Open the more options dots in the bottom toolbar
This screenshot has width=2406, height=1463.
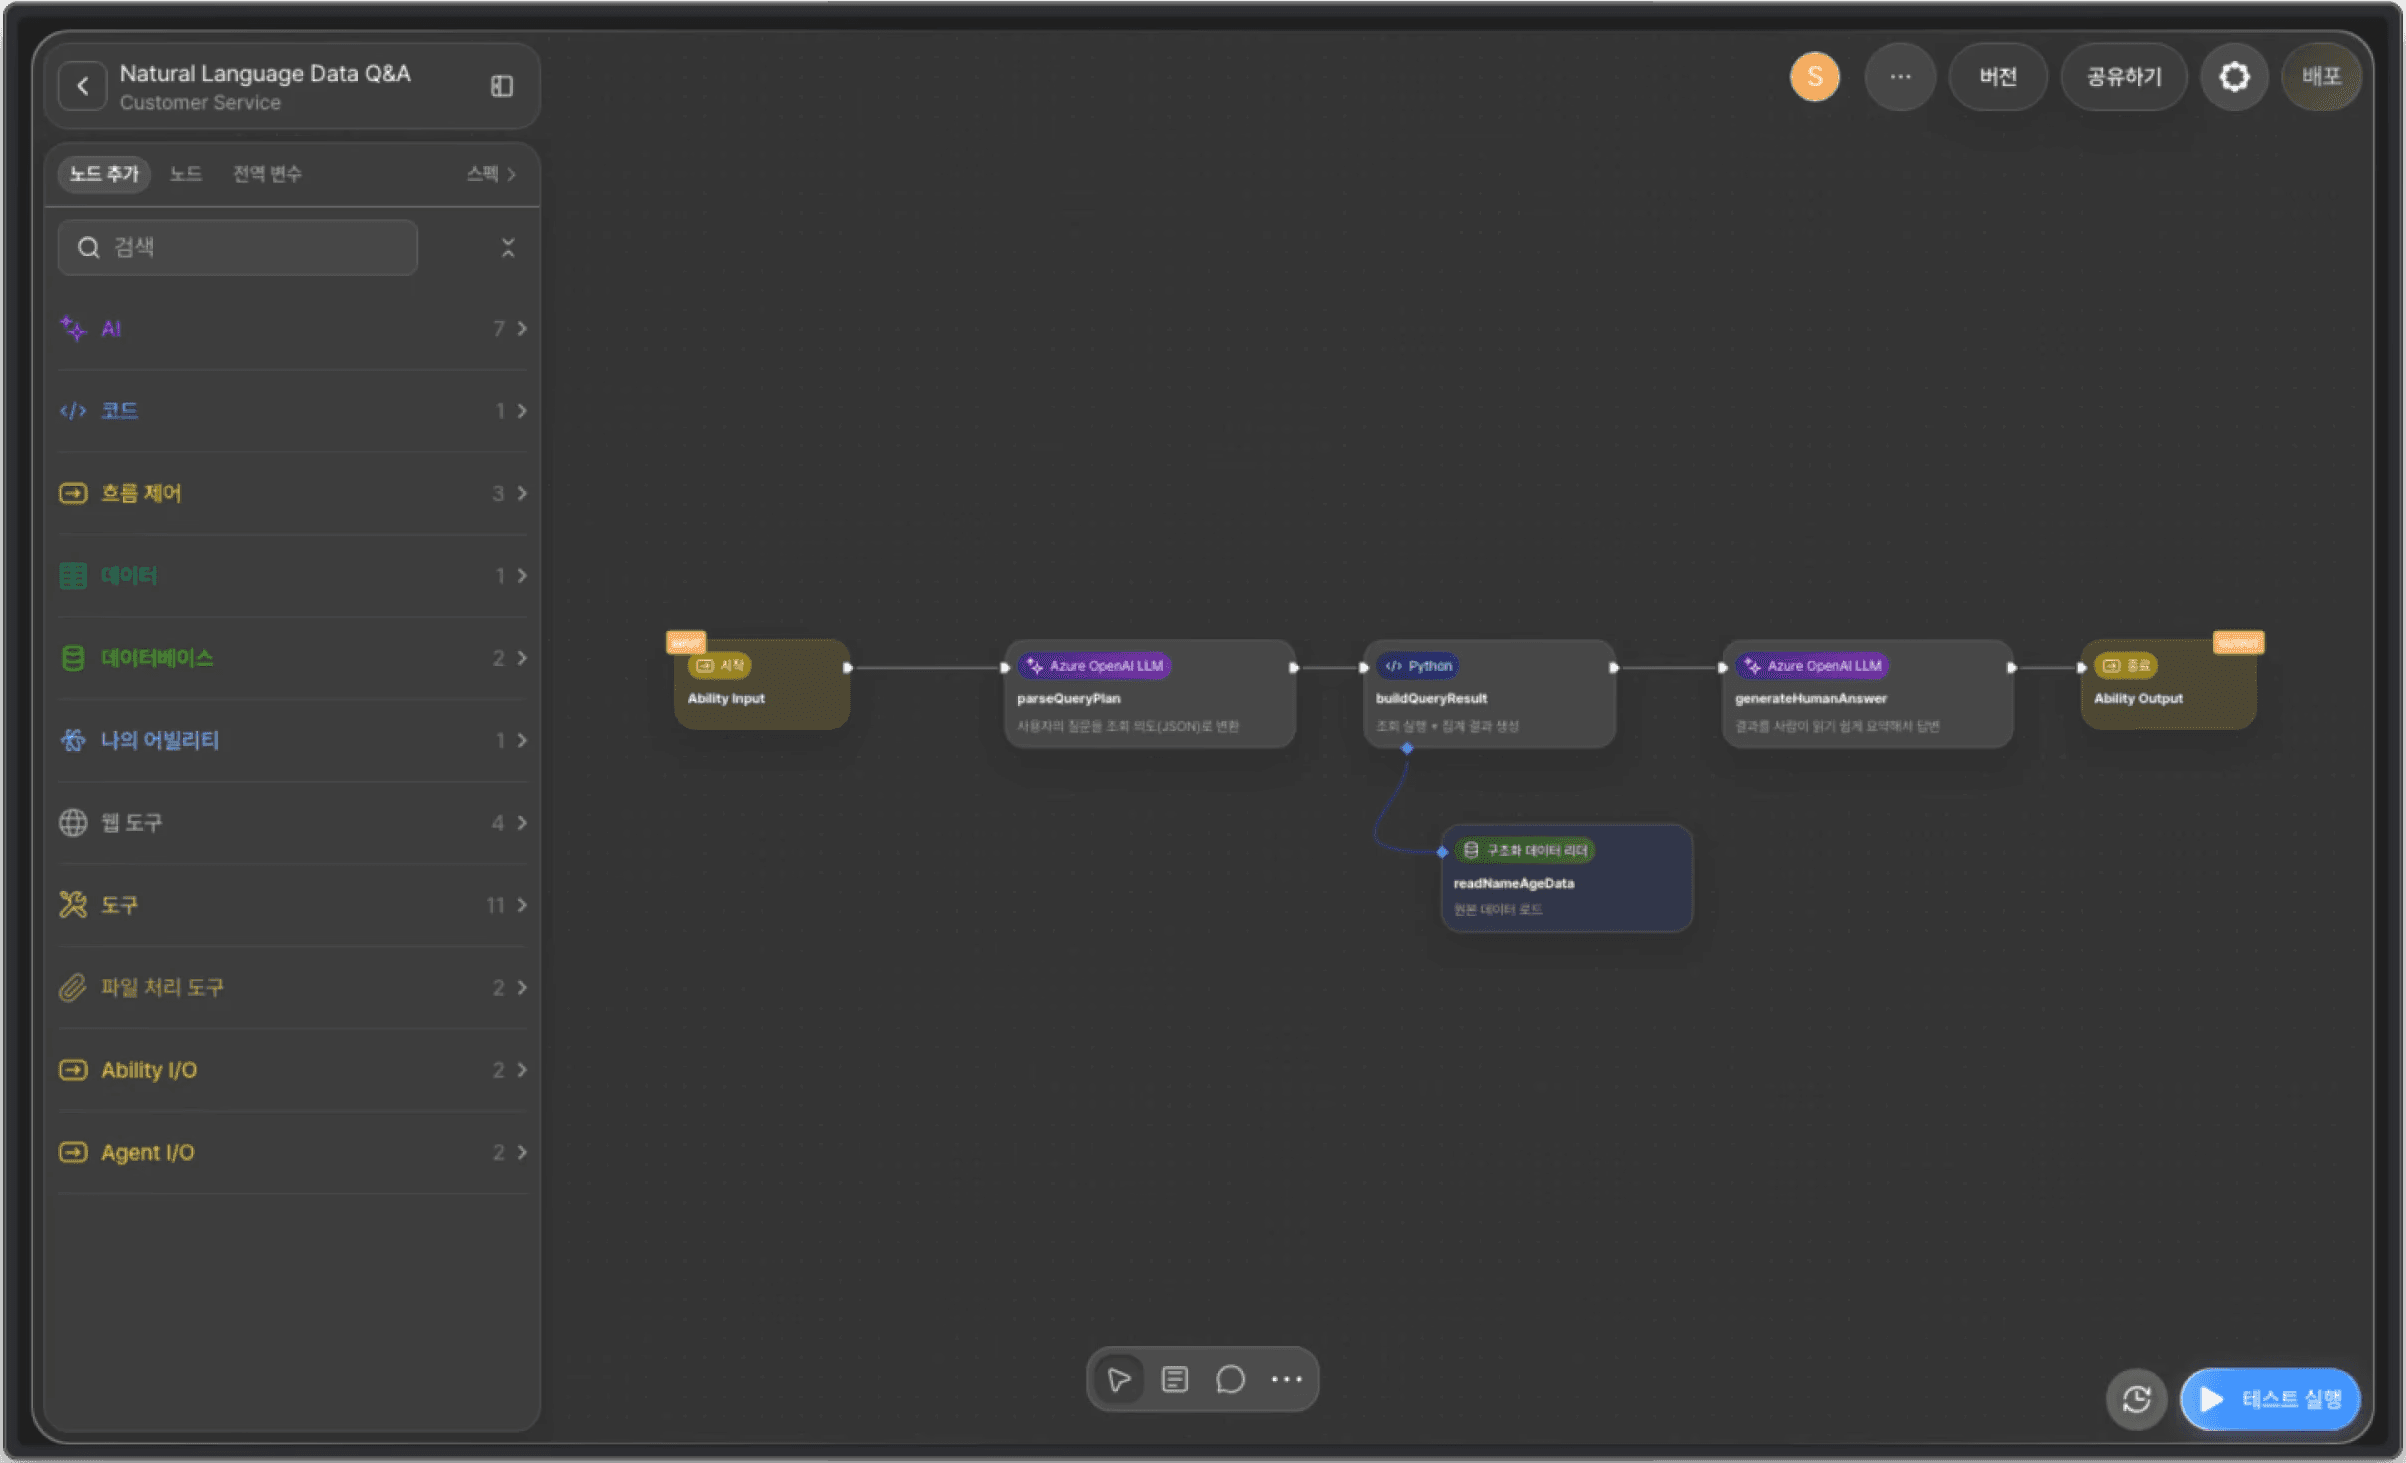1287,1379
